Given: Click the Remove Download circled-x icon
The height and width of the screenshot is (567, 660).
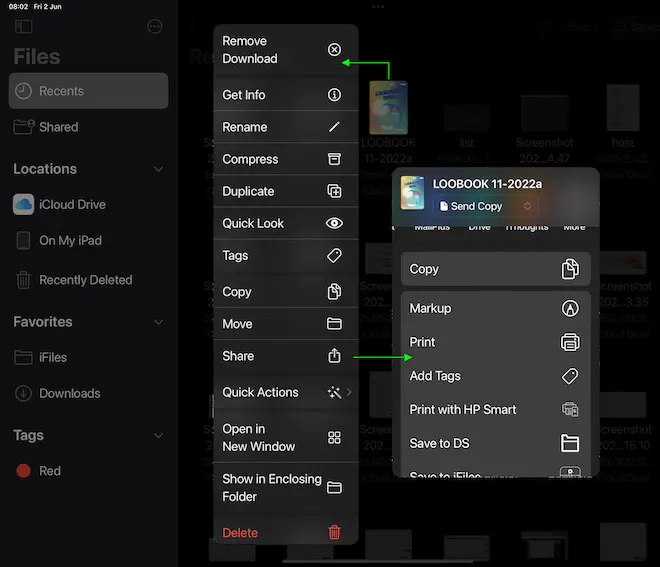Looking at the screenshot, I should point(335,50).
